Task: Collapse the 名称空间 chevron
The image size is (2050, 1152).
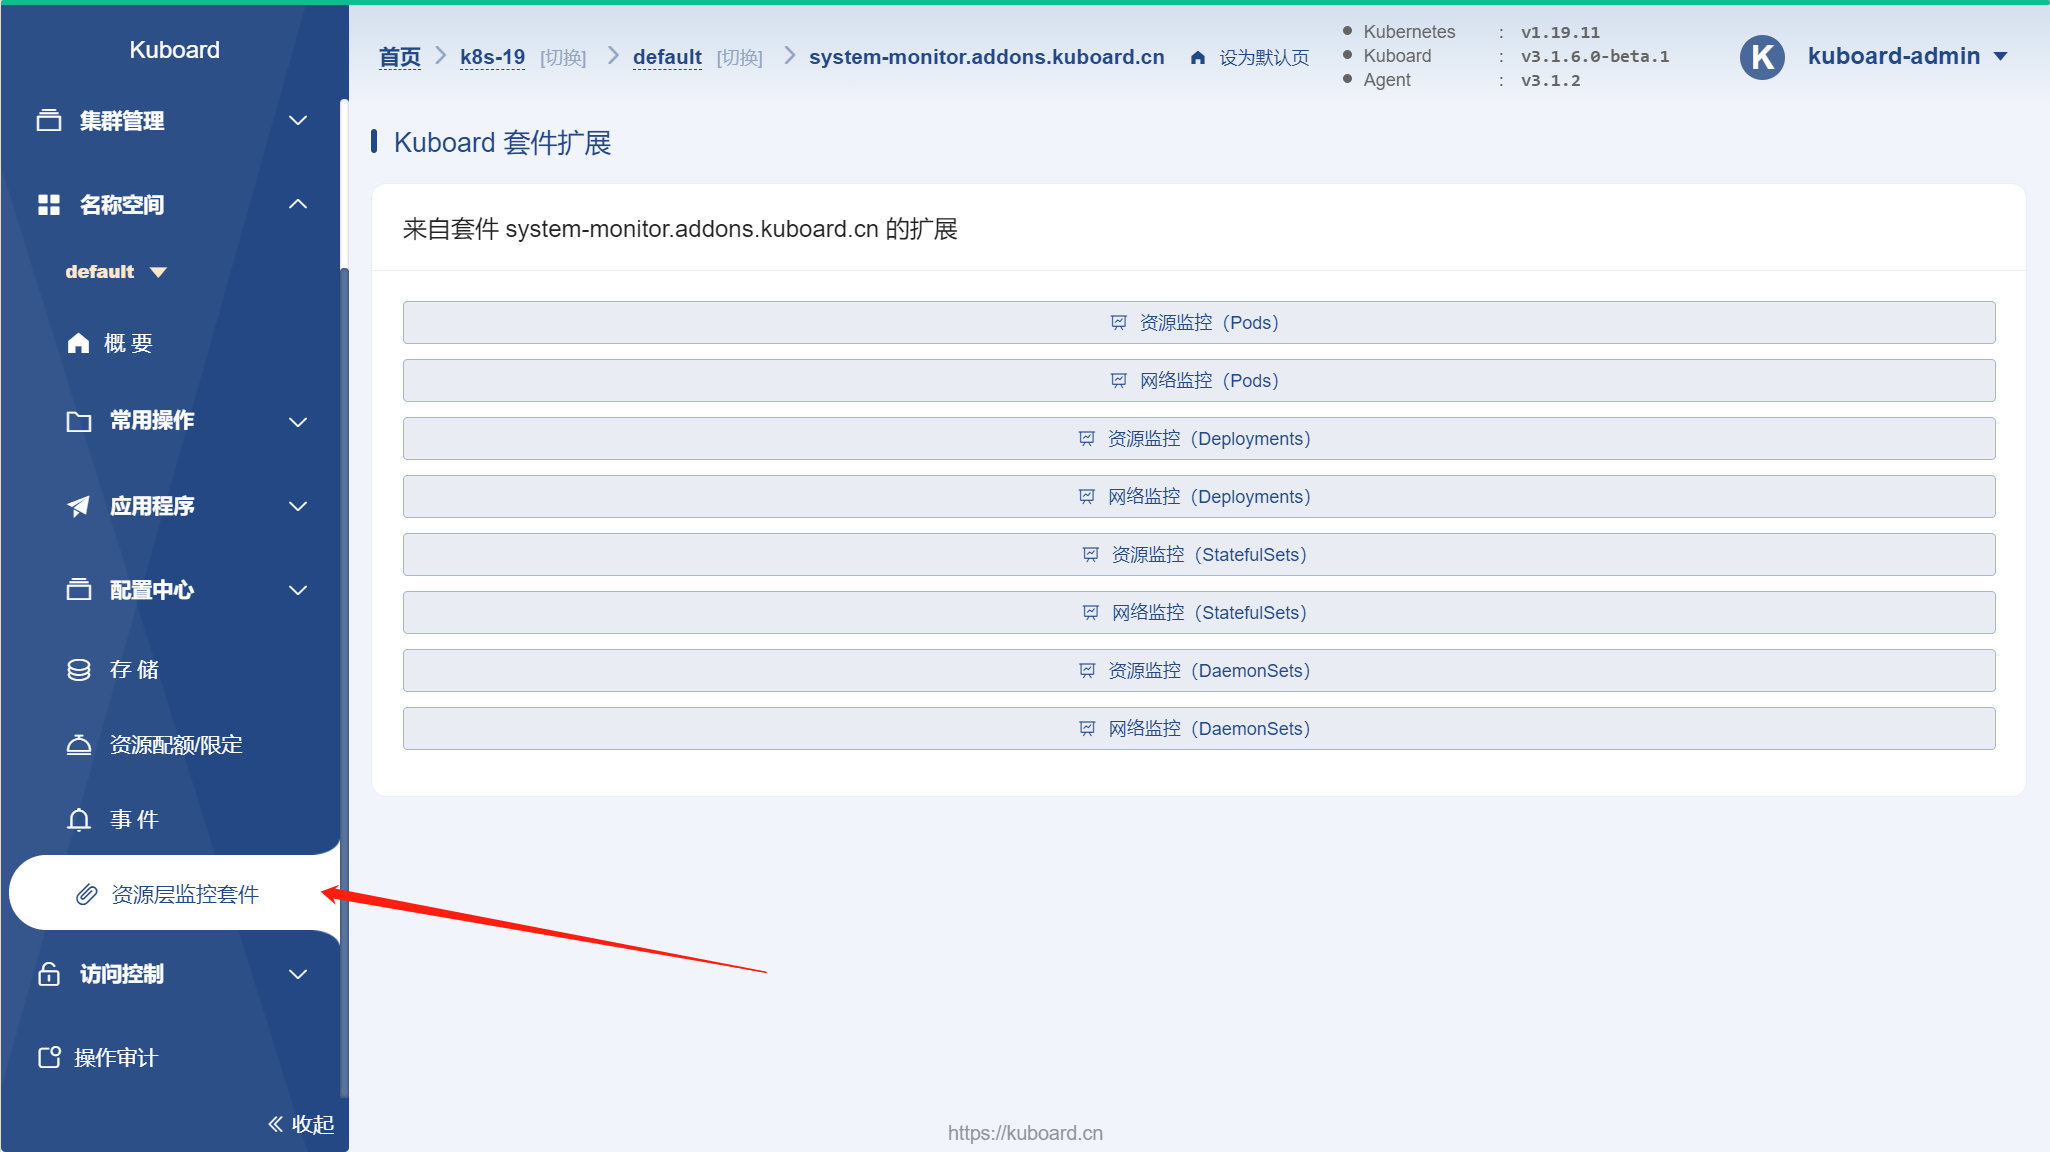Action: click(298, 204)
